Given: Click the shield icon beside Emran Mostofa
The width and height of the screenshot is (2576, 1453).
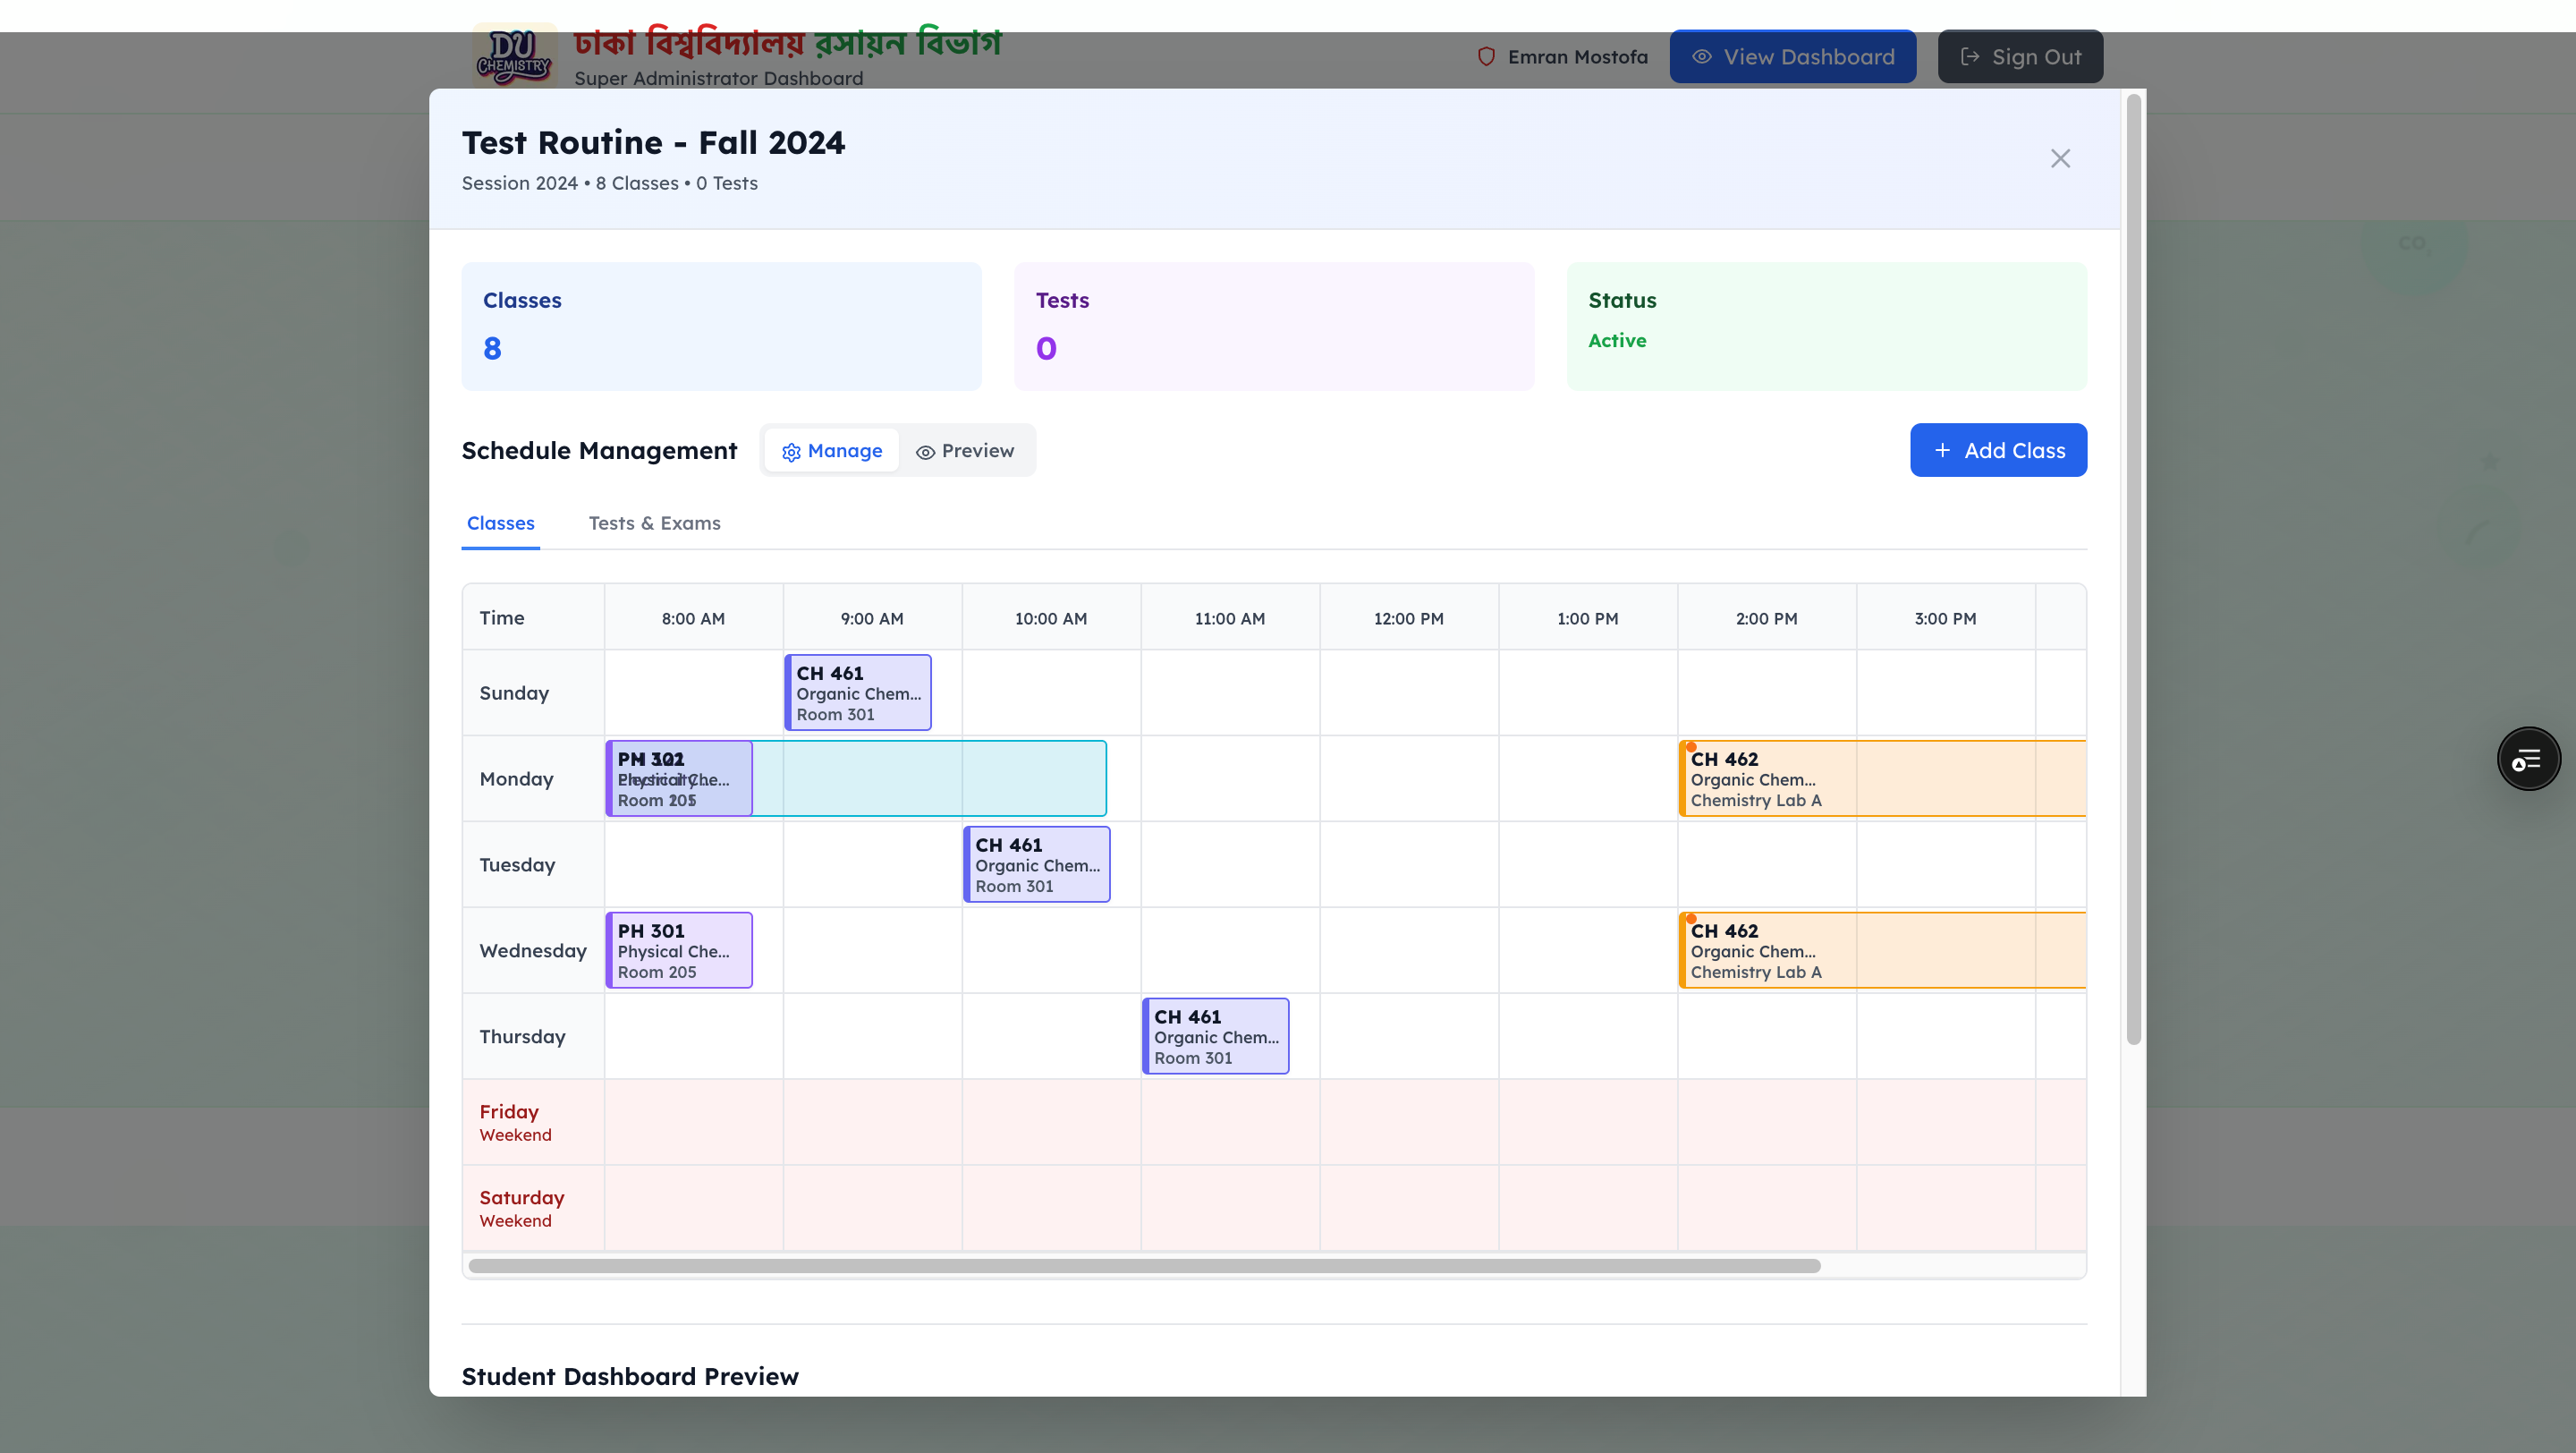Looking at the screenshot, I should [1486, 57].
